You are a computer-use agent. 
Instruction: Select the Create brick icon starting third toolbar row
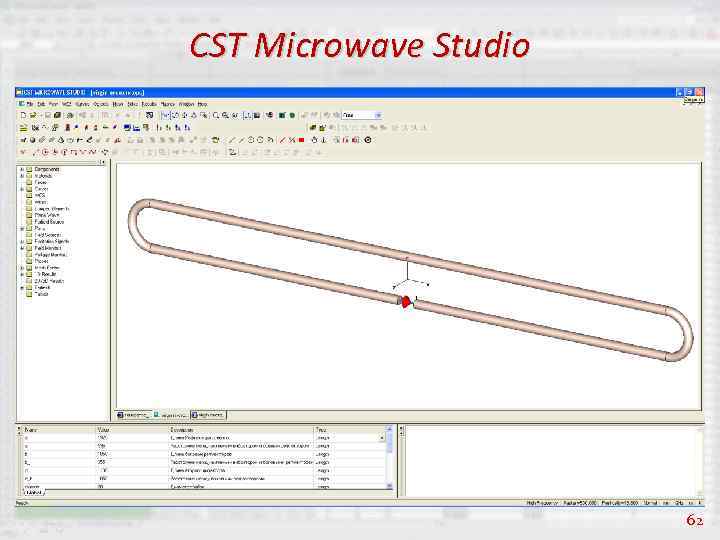click(23, 140)
